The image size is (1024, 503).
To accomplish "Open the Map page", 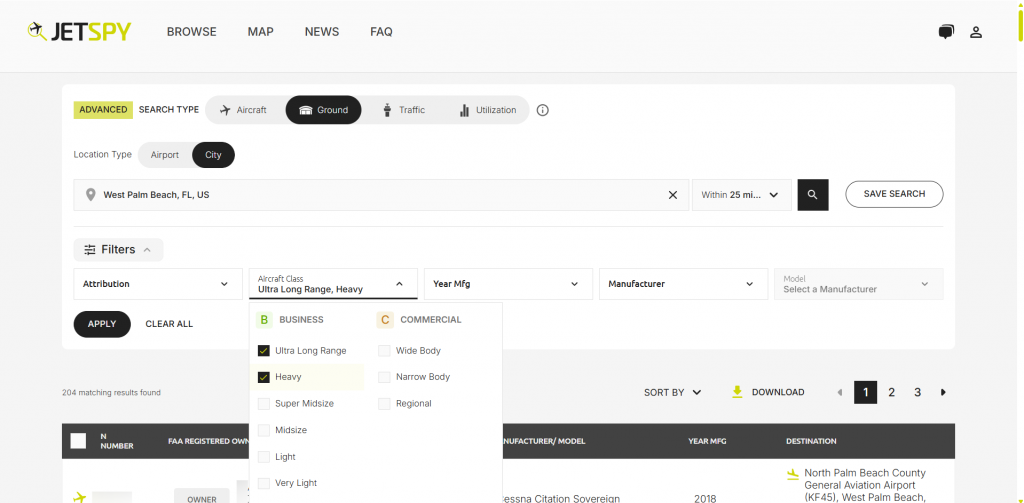I will click(261, 31).
